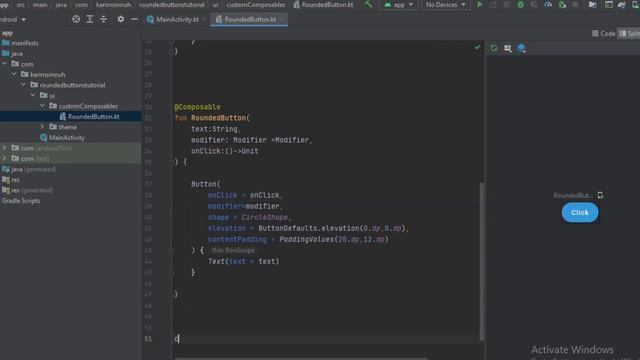Run the app with green play icon
The width and height of the screenshot is (640, 360).
click(480, 4)
